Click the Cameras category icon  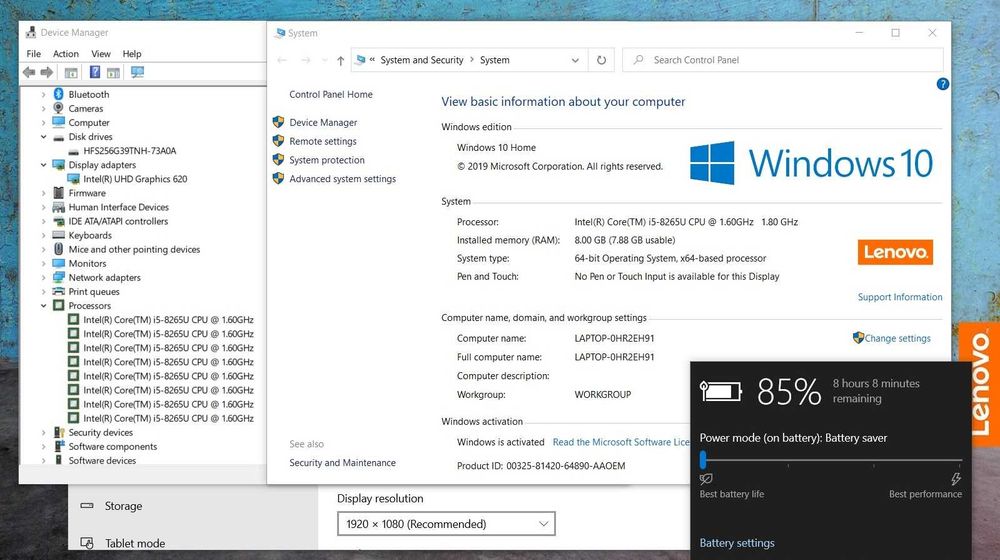[59, 108]
